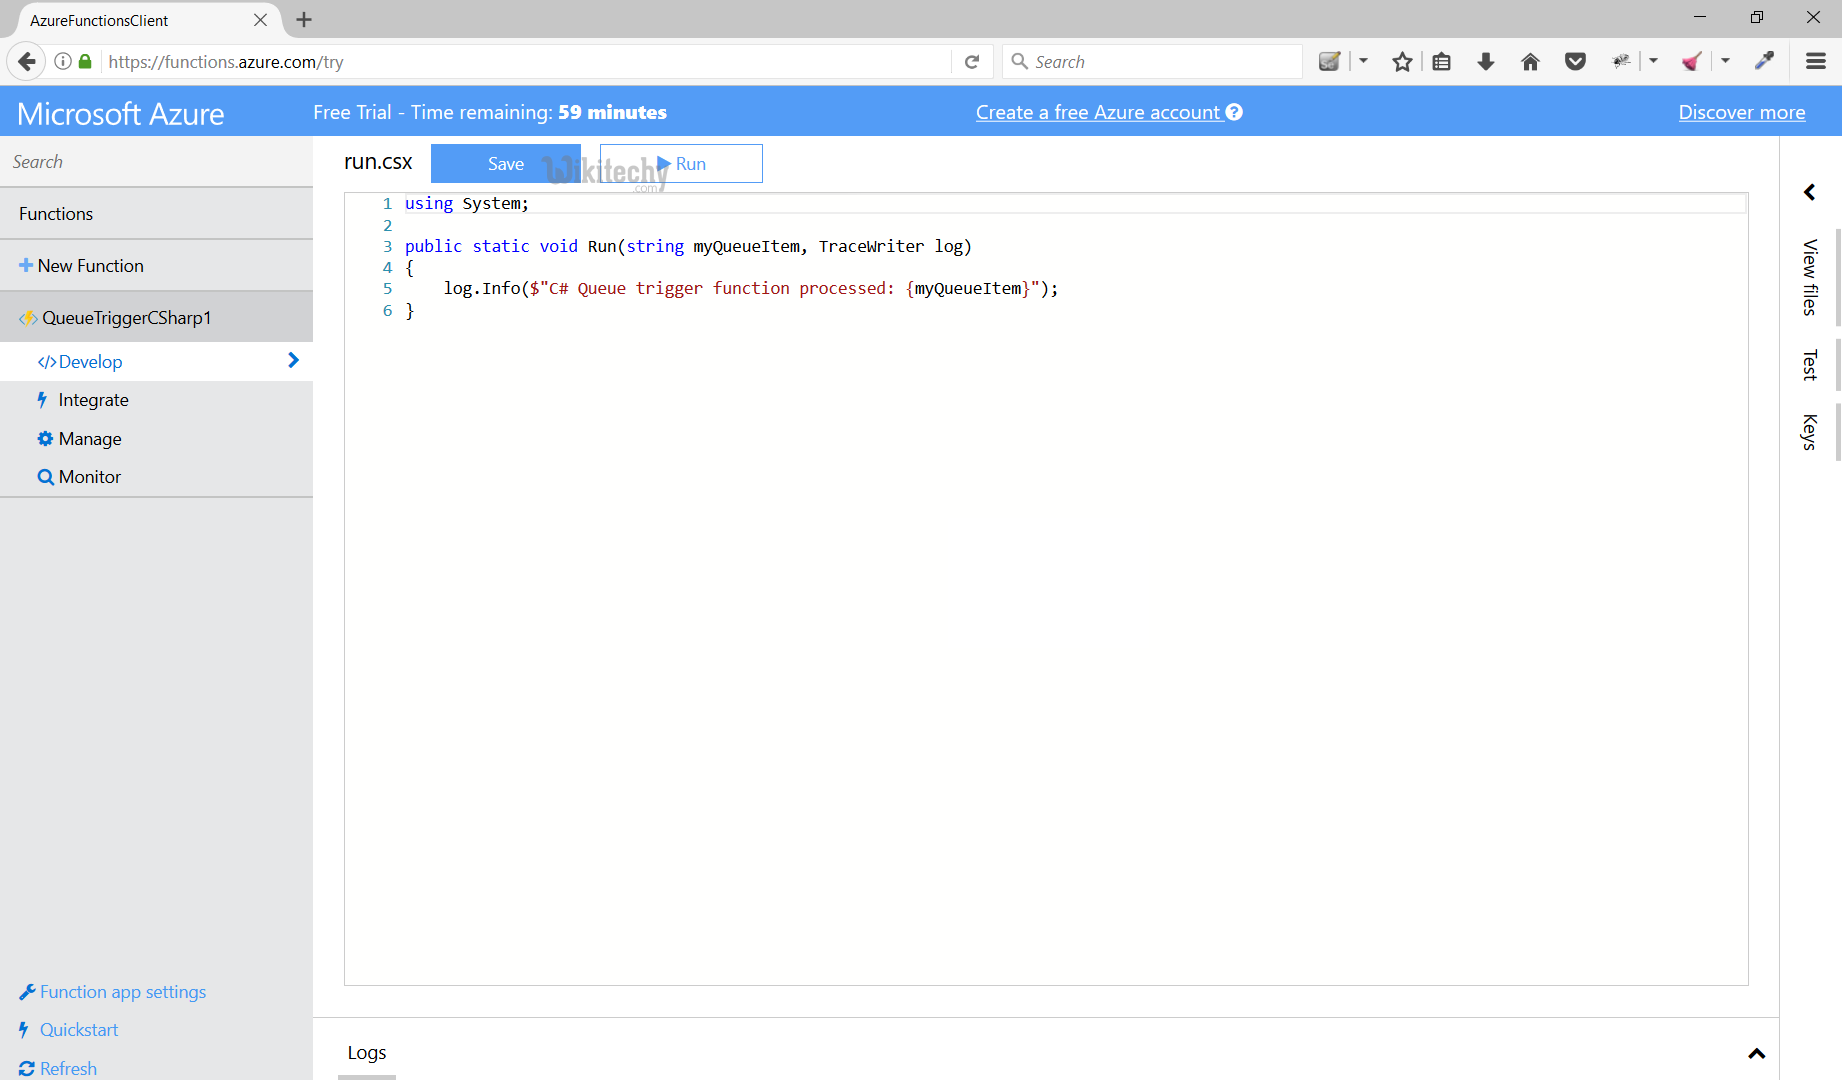
Task: Bookmark this page with star icon
Action: pyautogui.click(x=1402, y=62)
